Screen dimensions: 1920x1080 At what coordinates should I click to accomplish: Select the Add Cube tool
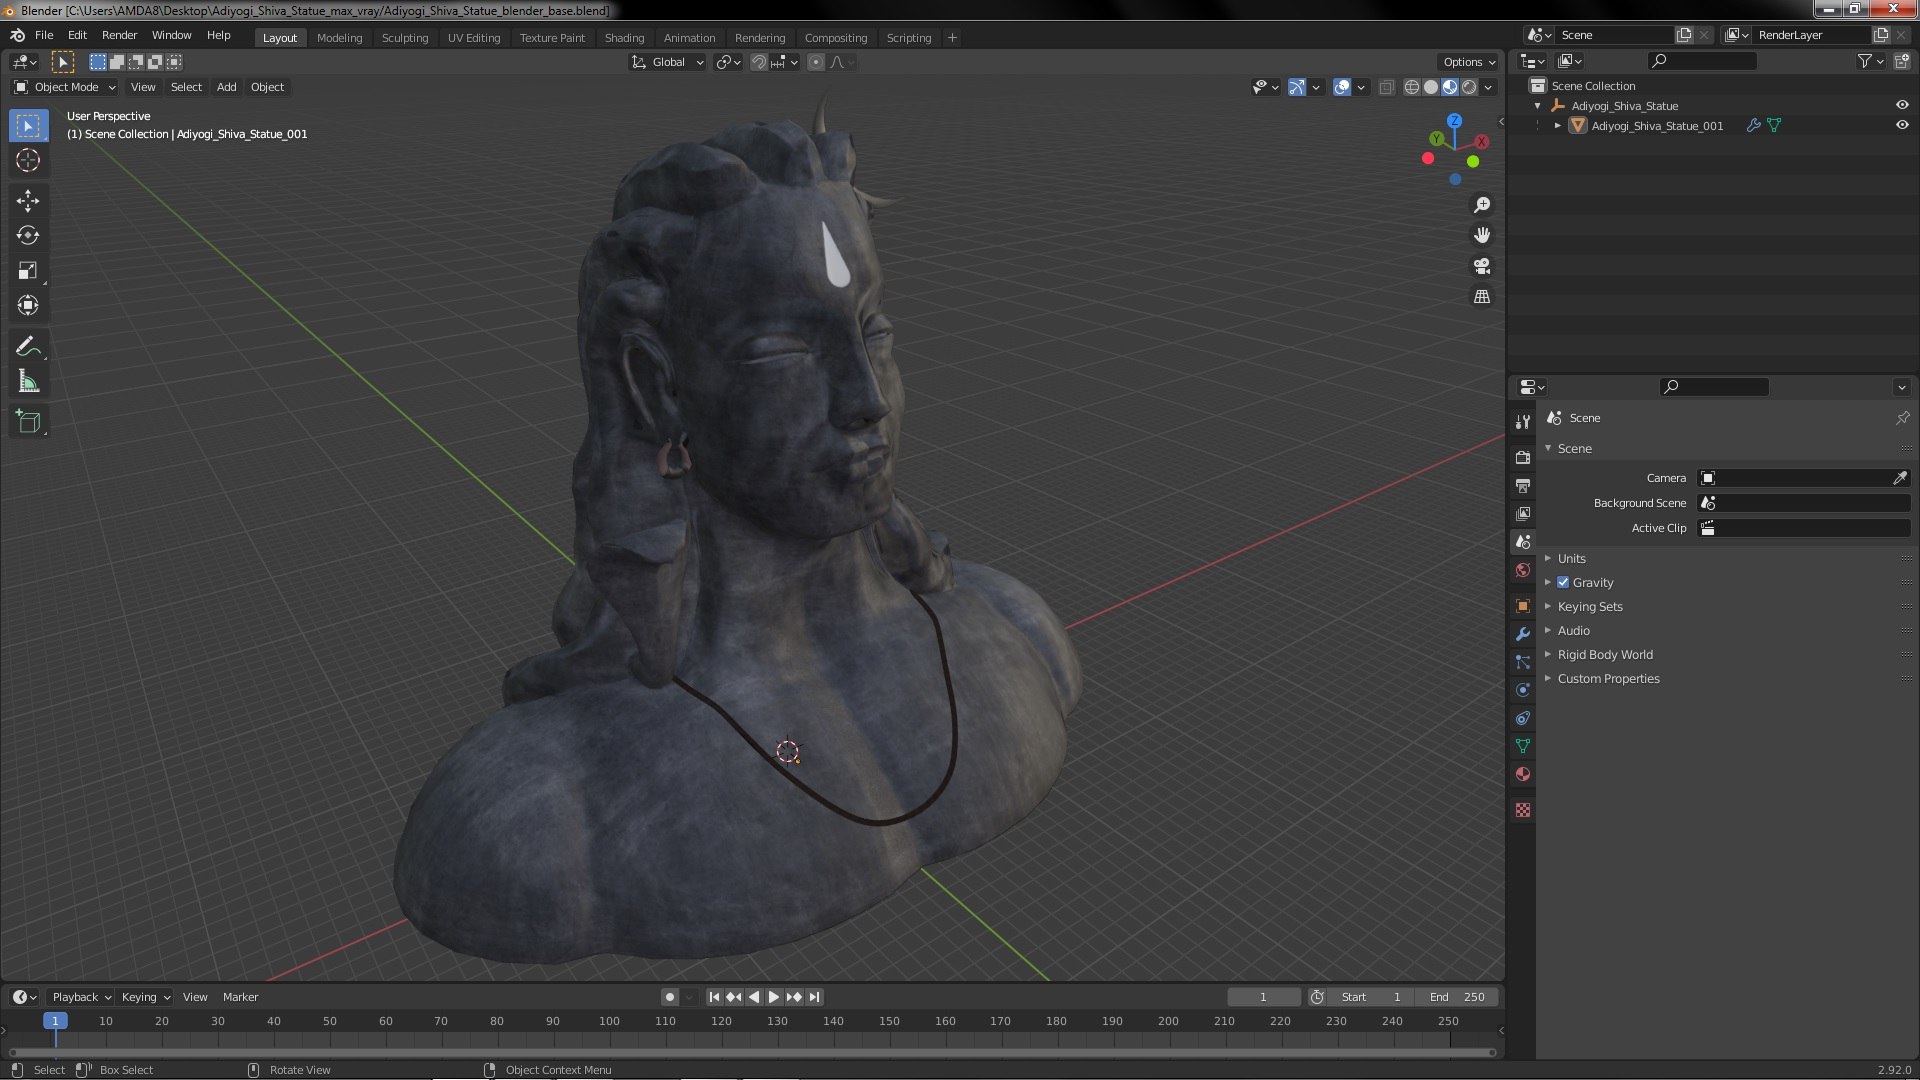[x=28, y=422]
